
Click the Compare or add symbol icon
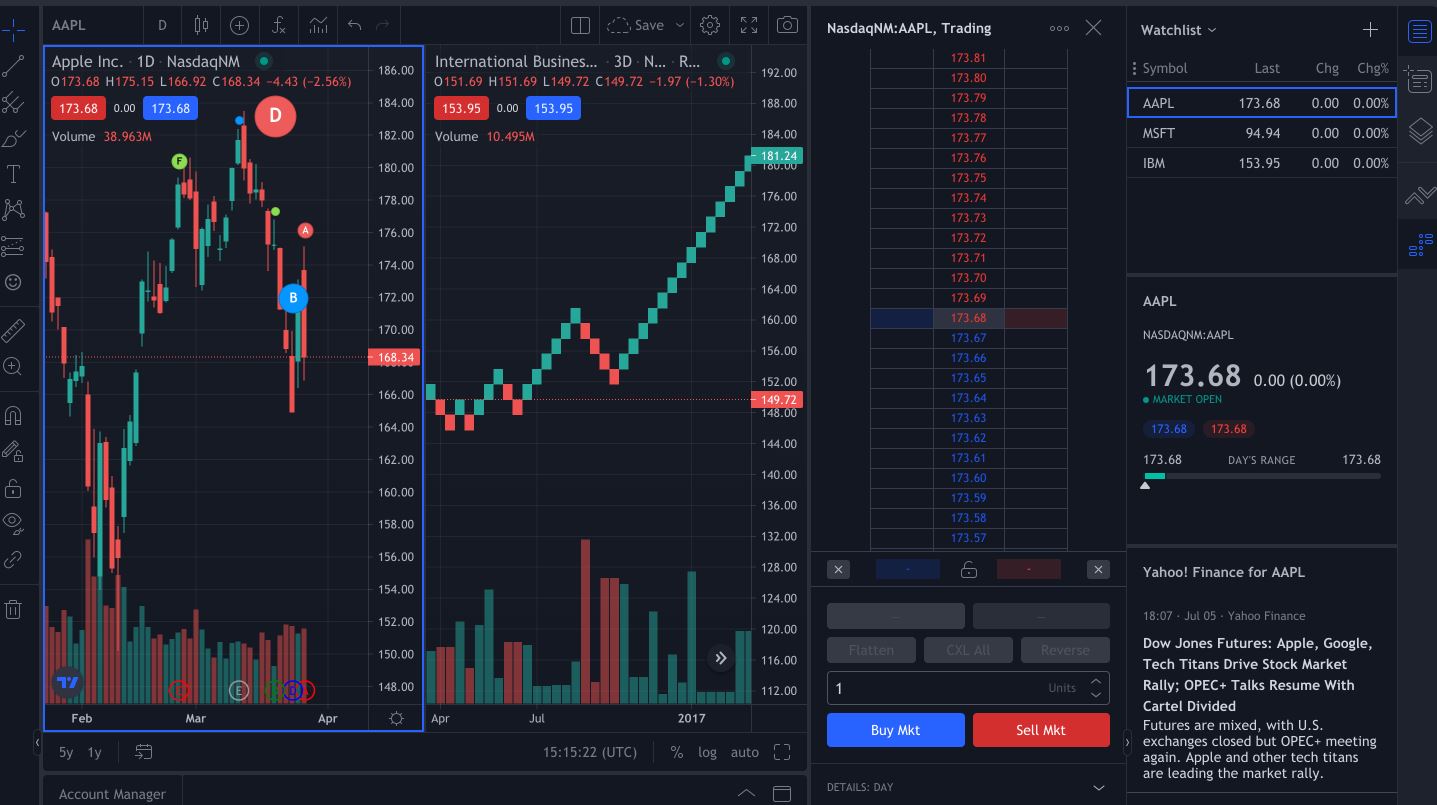(239, 25)
